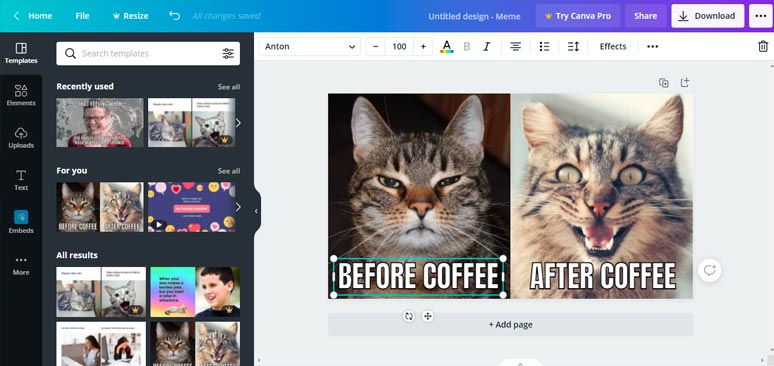Viewport: 774px width, 366px height.
Task: Open the File menu
Action: coord(82,16)
